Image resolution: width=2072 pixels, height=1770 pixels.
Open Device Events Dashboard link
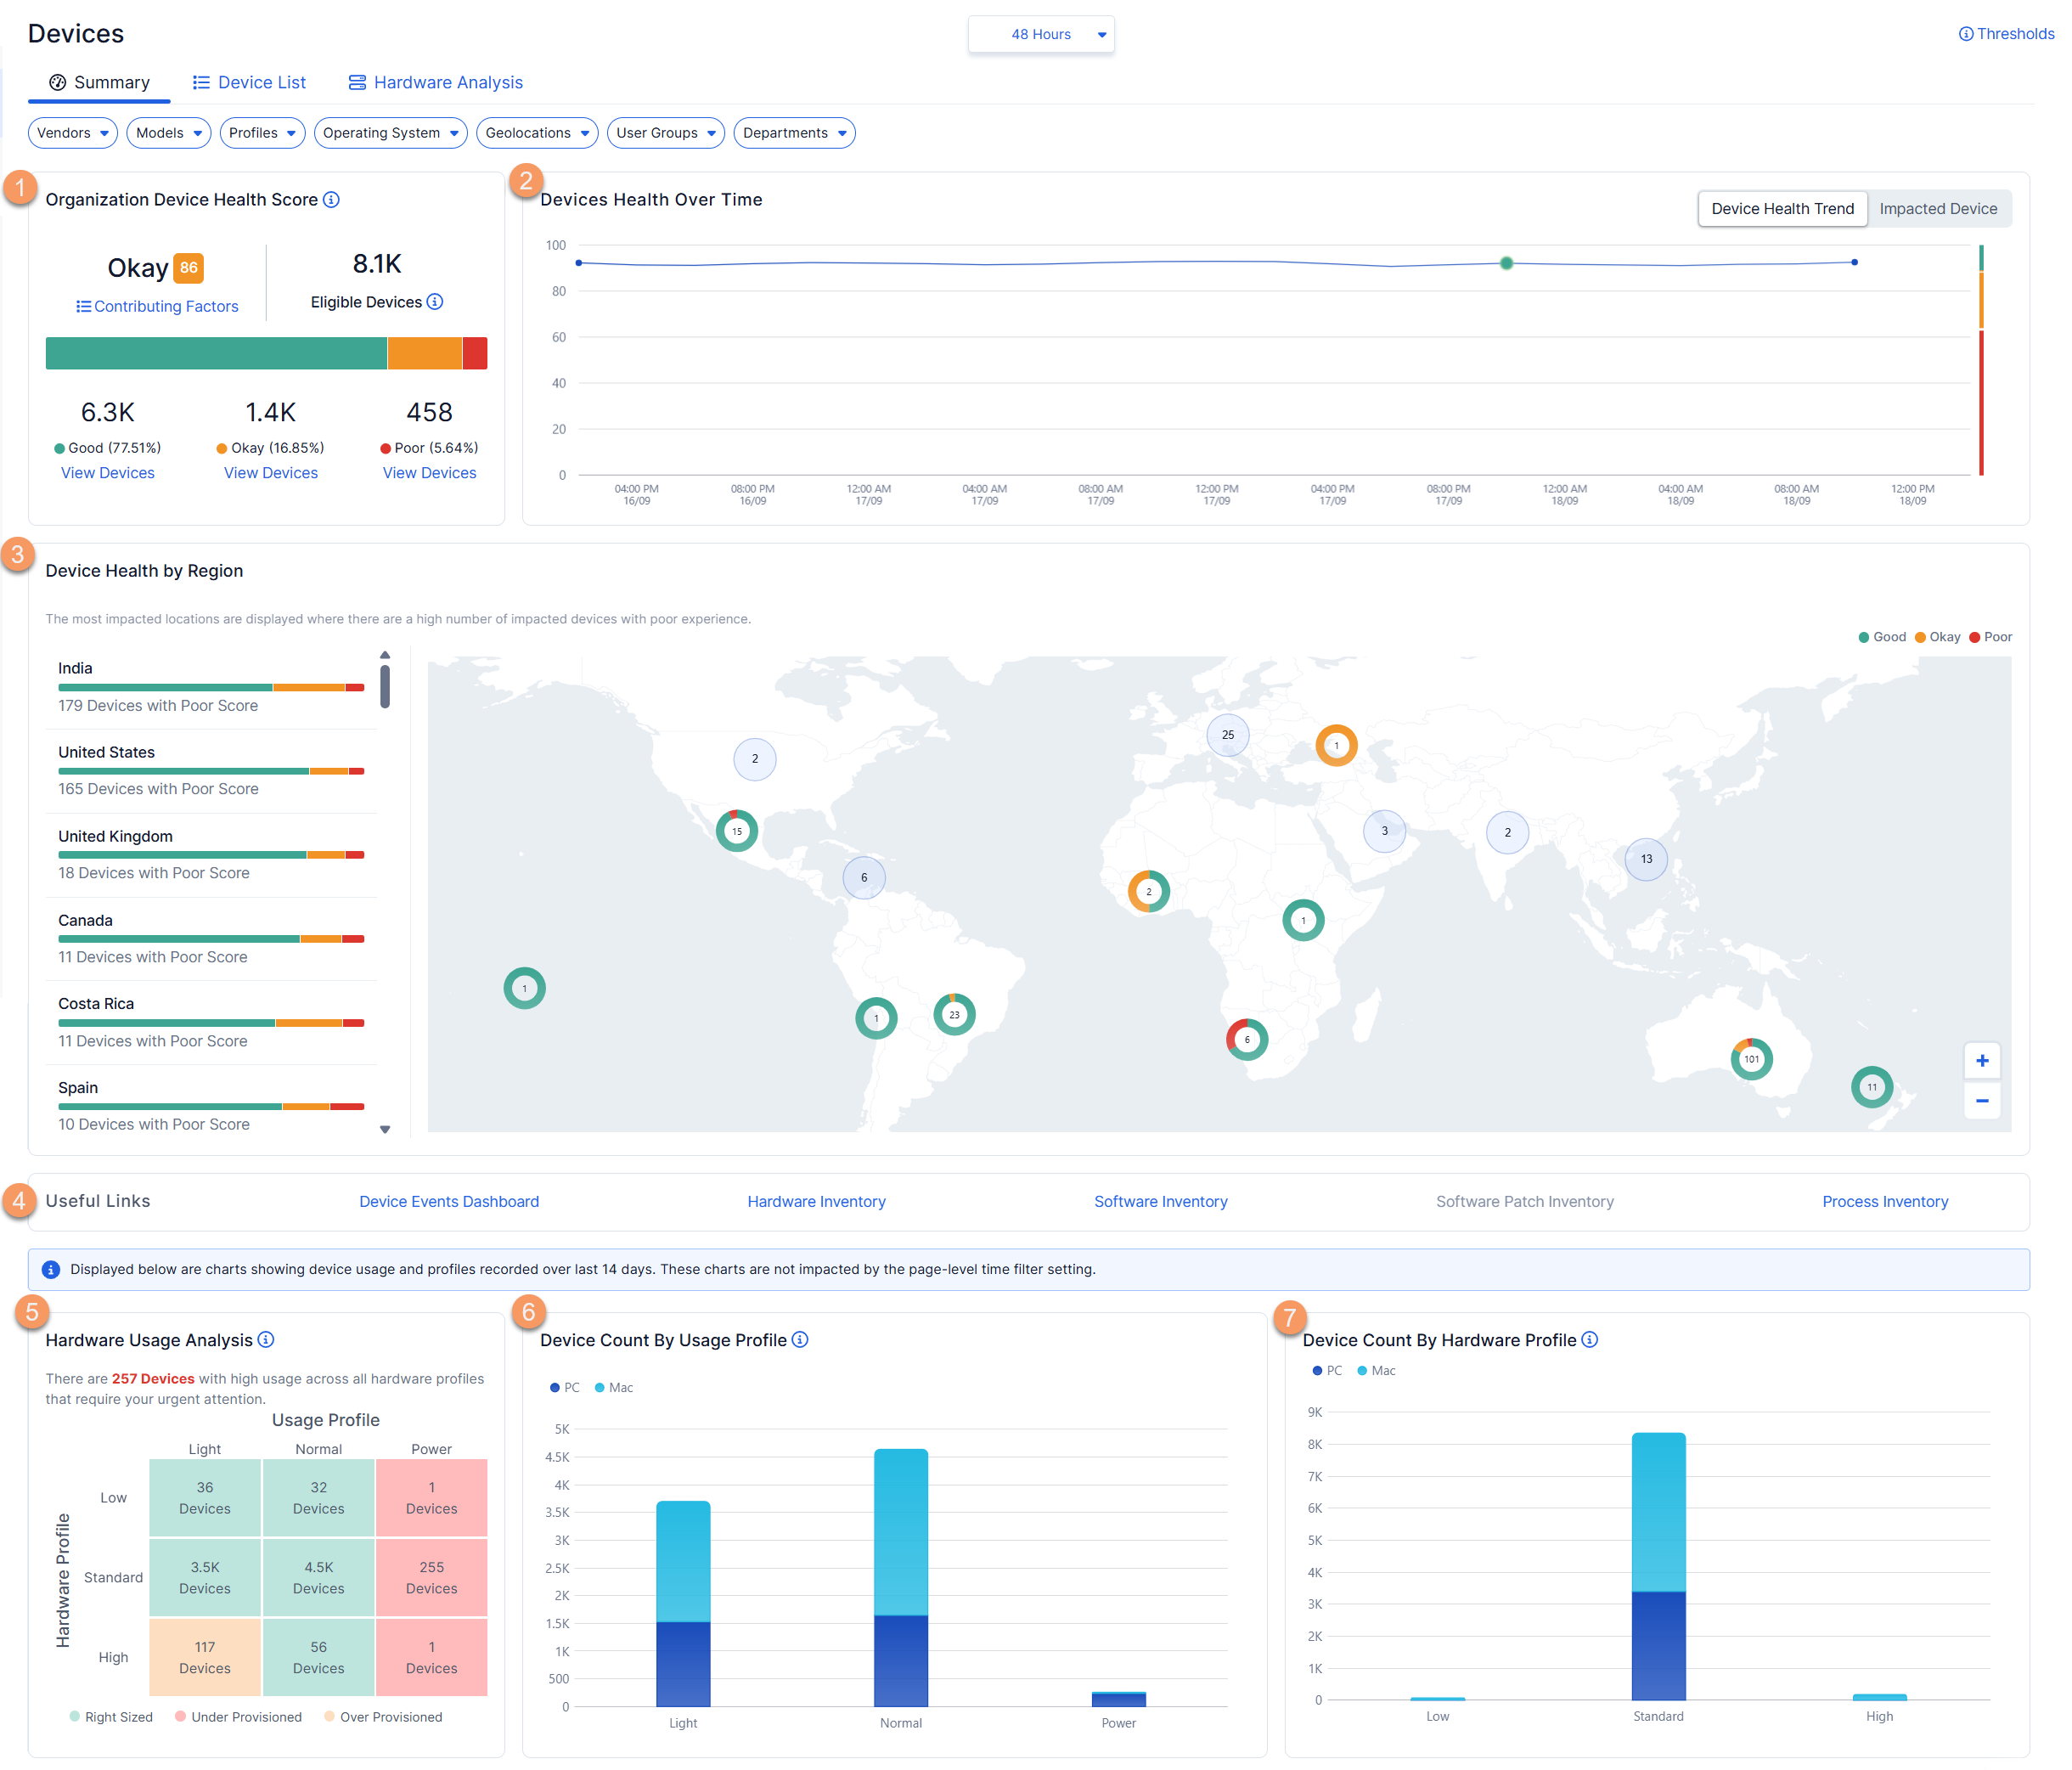pos(449,1202)
